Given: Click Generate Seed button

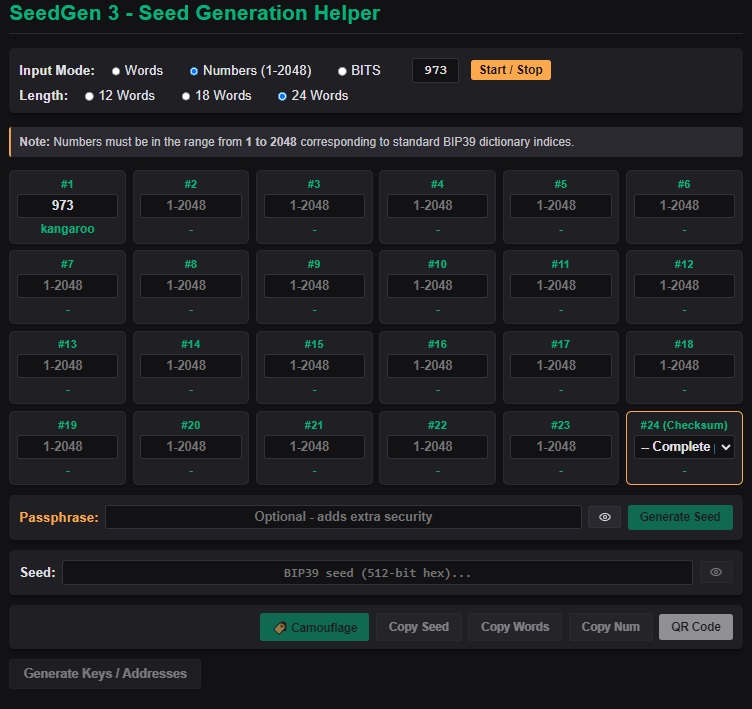Looking at the screenshot, I should (x=680, y=517).
